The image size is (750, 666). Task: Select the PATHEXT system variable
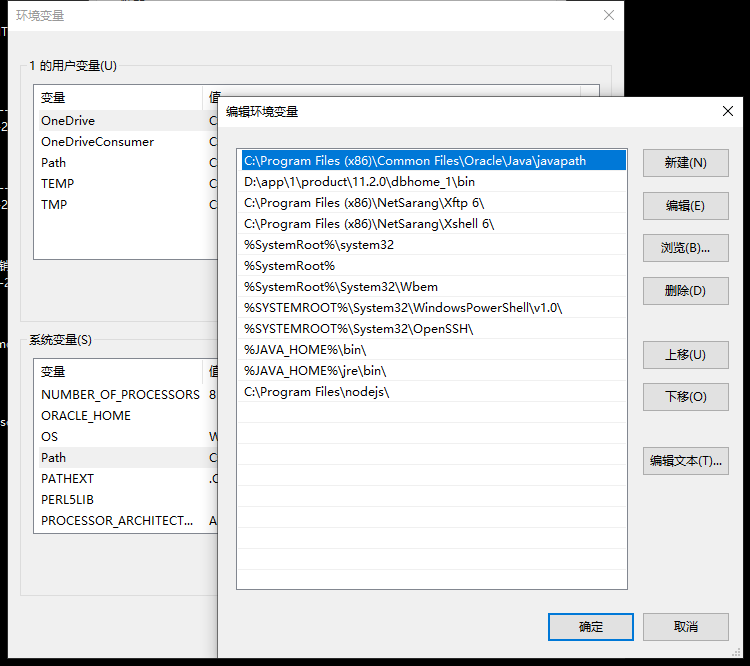coord(128,479)
